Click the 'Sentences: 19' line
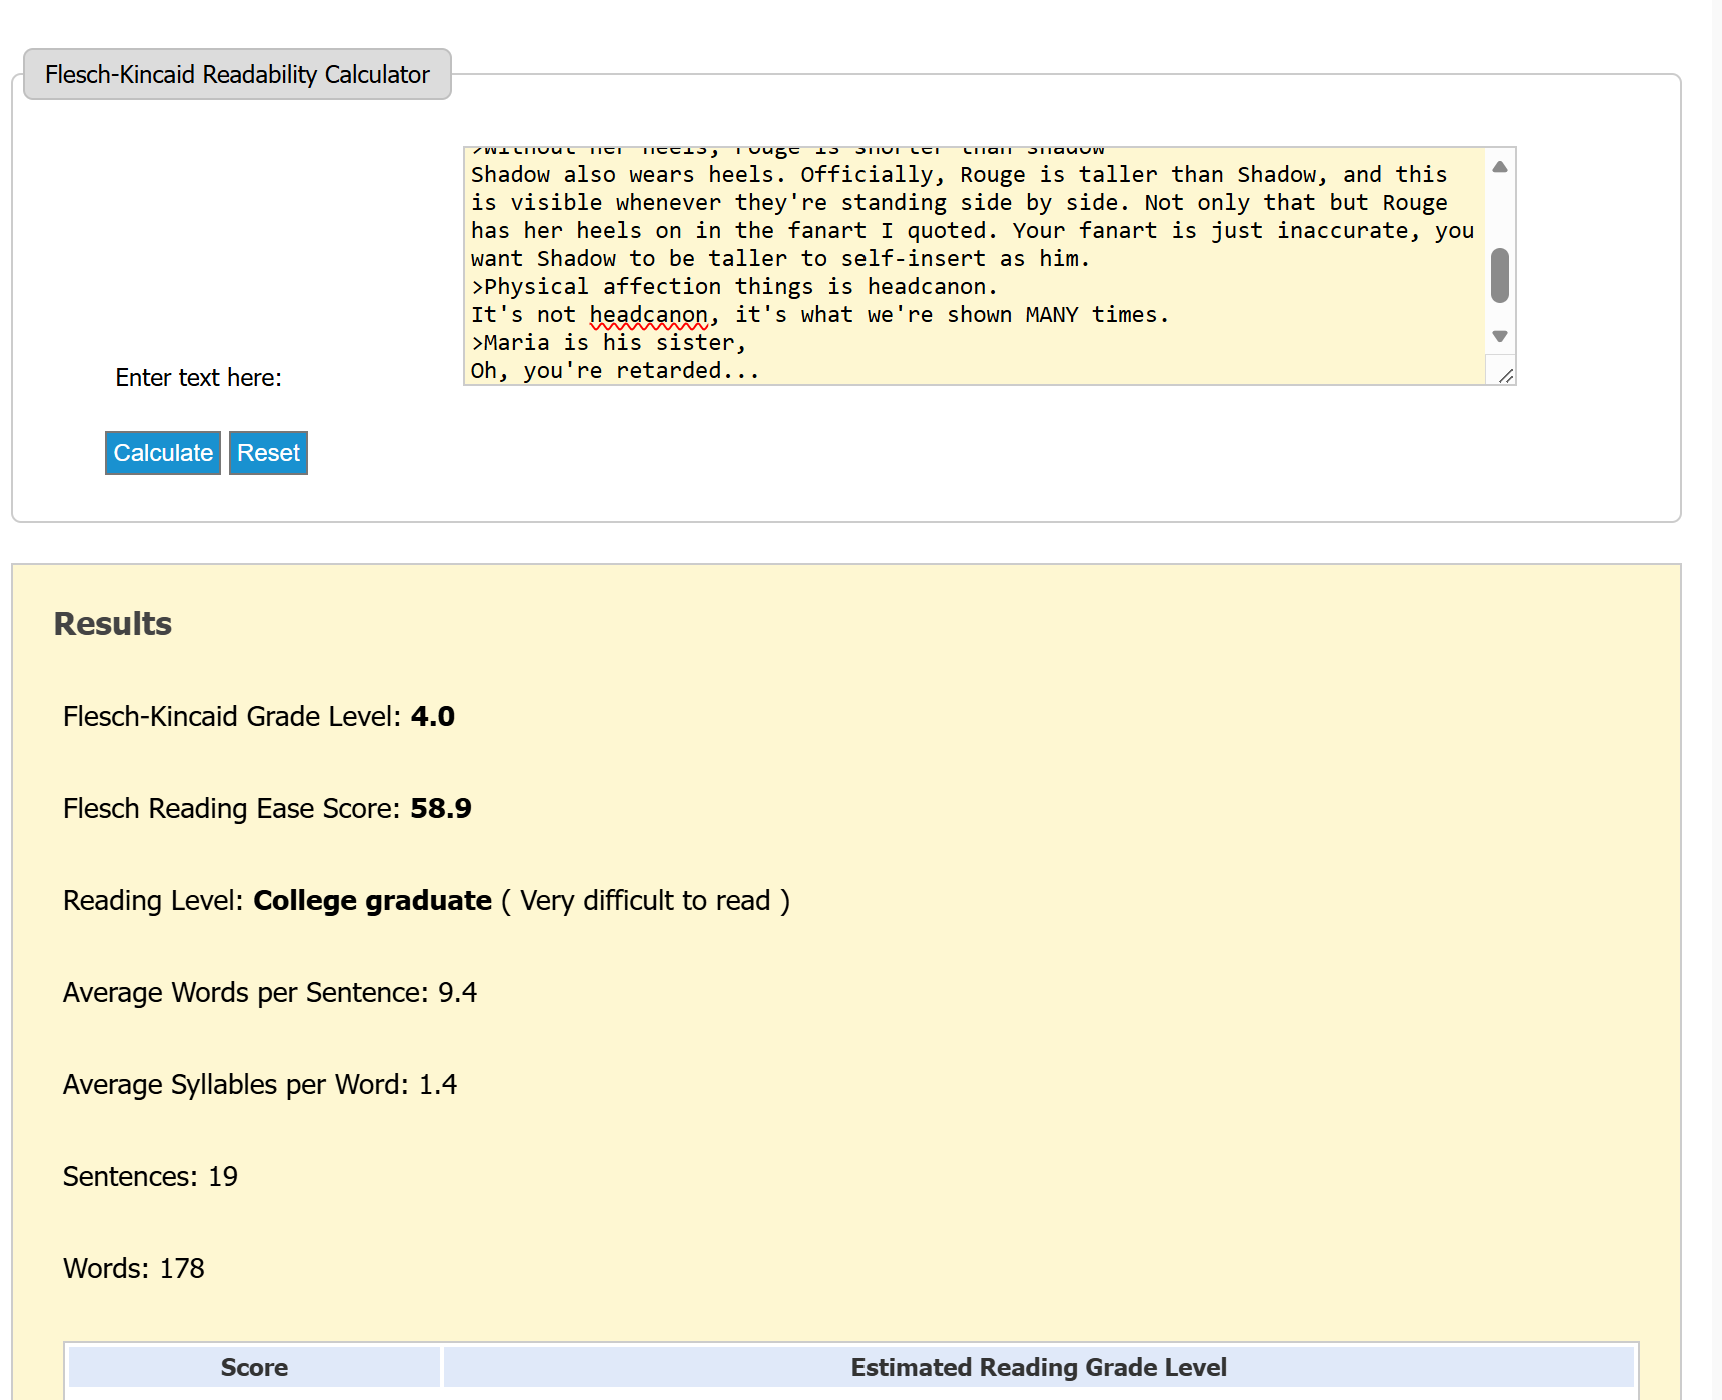The image size is (1722, 1400). coord(150,1176)
